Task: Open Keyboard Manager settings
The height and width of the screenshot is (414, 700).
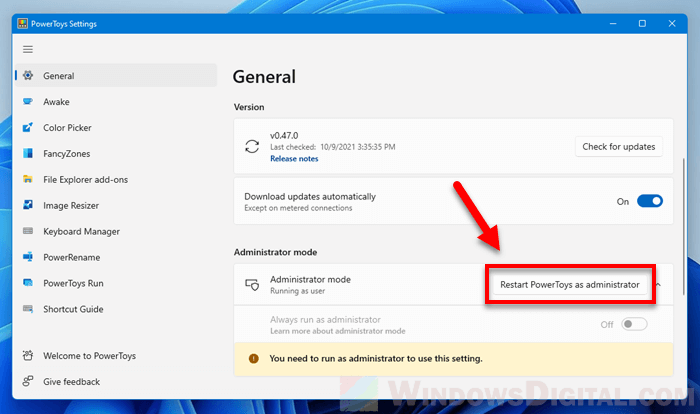Action: coord(116,231)
